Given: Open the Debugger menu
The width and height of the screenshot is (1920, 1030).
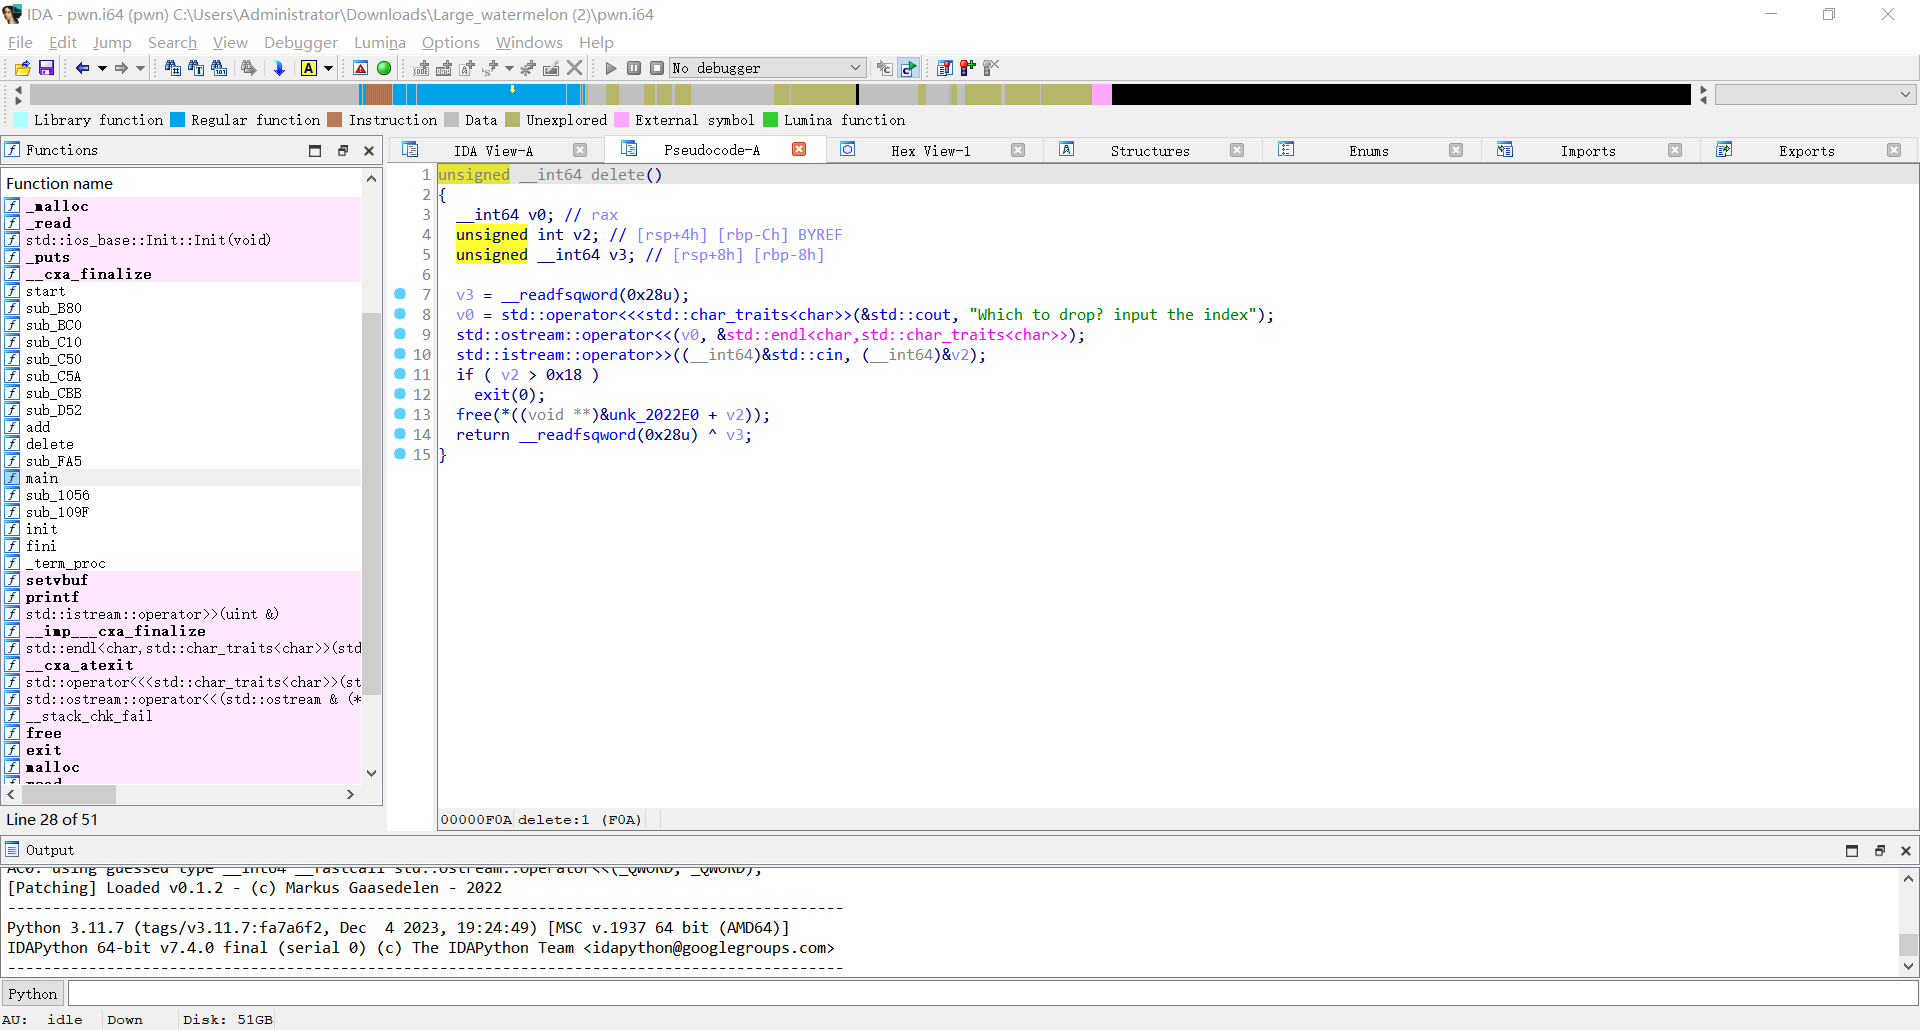Looking at the screenshot, I should (301, 42).
